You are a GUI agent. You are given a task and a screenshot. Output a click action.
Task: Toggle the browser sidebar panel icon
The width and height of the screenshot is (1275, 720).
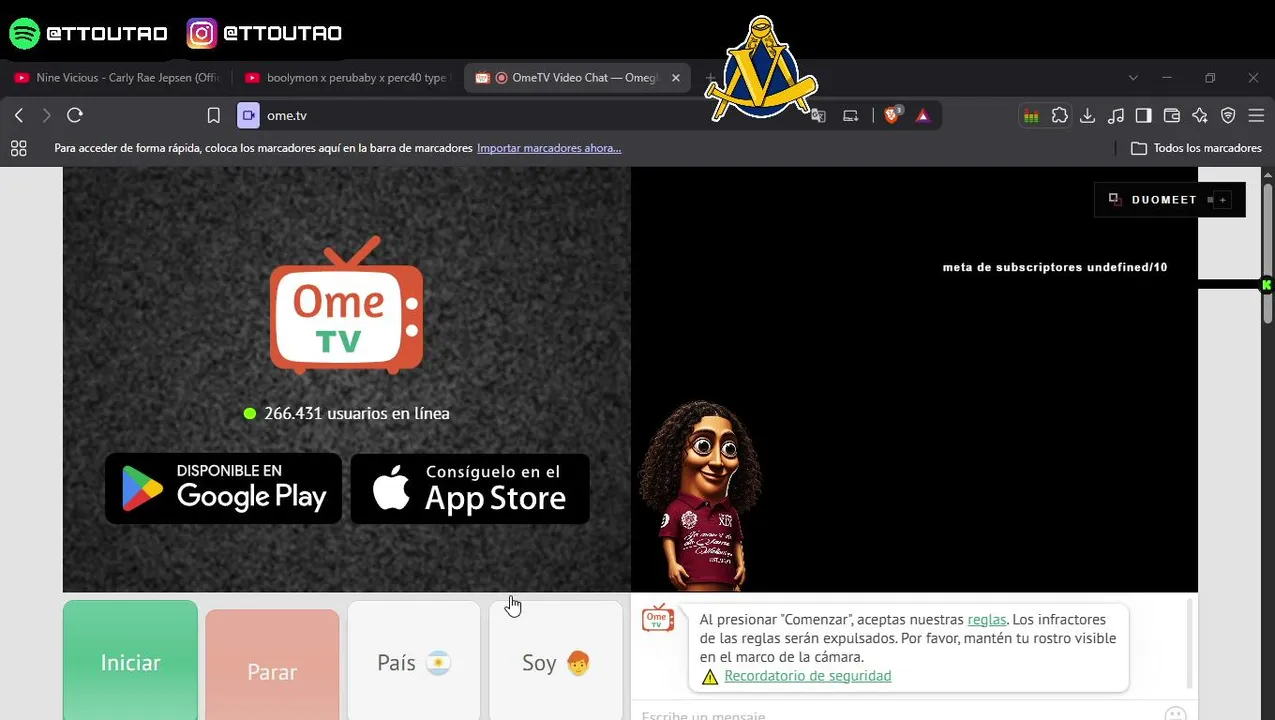1144,116
